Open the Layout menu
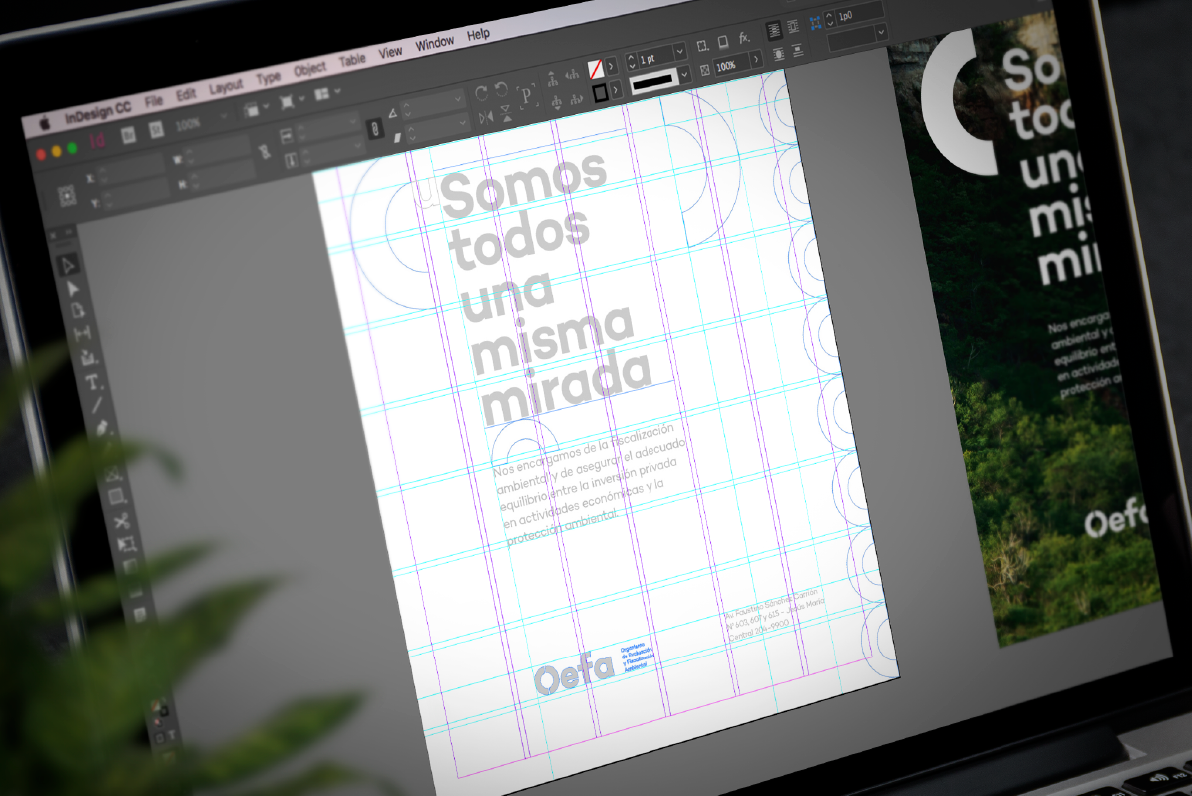1192x796 pixels. tap(226, 86)
